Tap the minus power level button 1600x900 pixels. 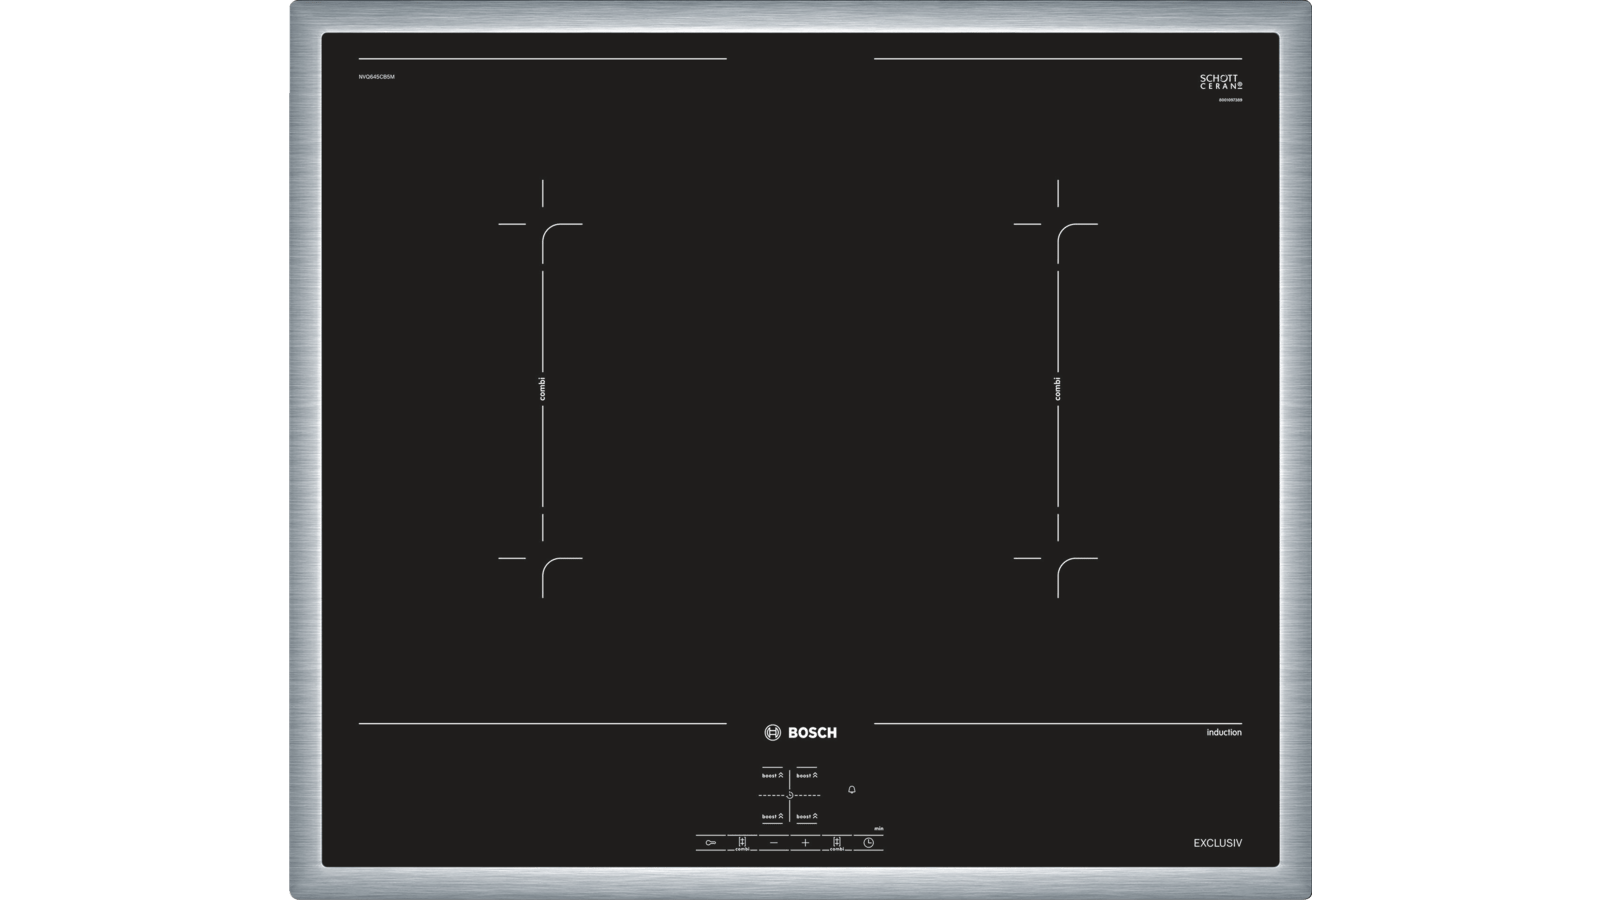(774, 843)
